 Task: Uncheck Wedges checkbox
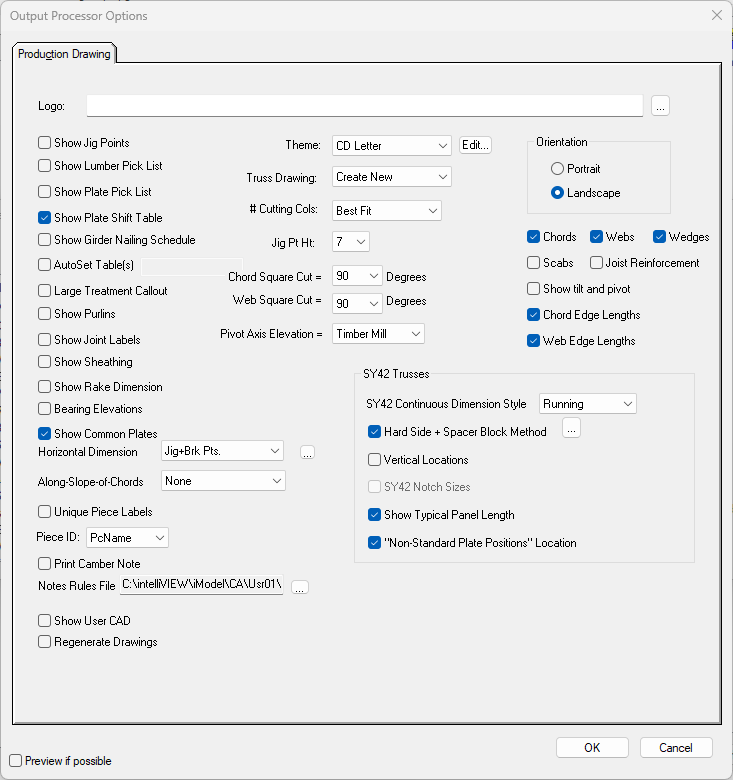coord(659,237)
